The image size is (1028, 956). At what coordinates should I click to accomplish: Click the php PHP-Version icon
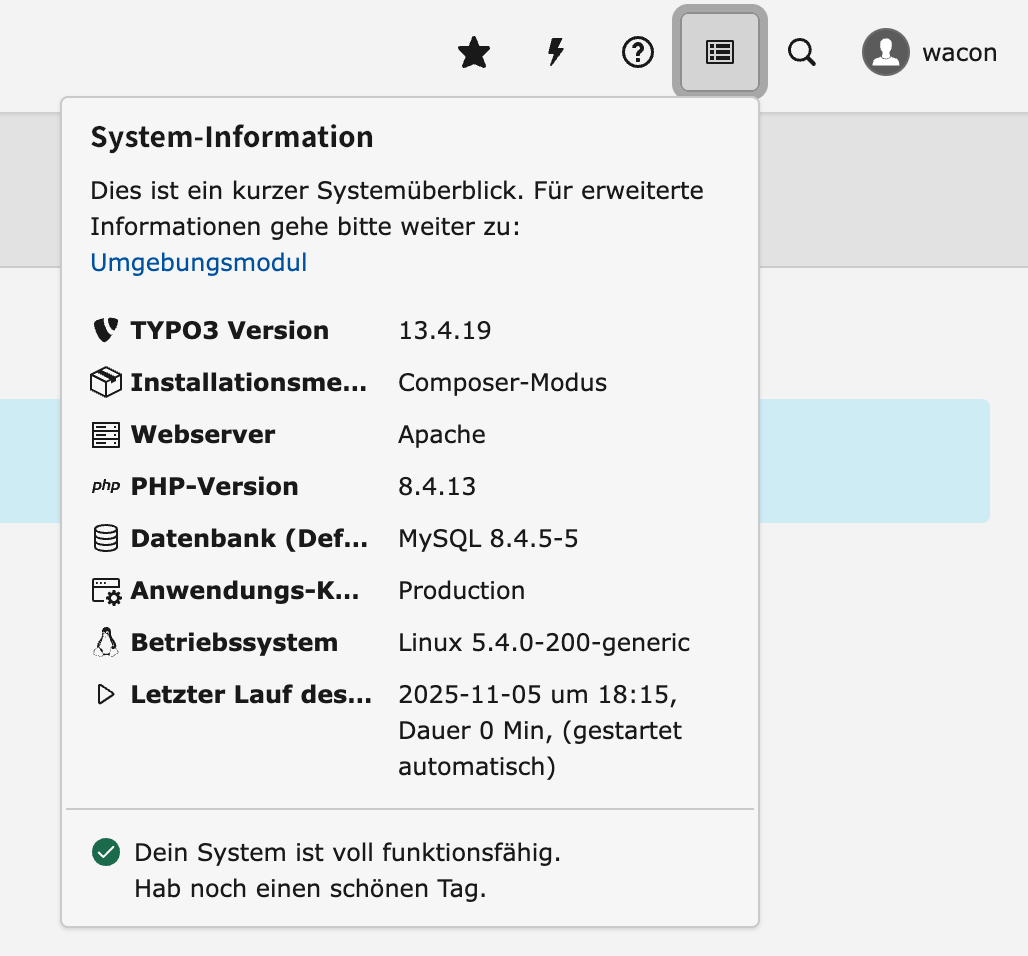point(105,487)
